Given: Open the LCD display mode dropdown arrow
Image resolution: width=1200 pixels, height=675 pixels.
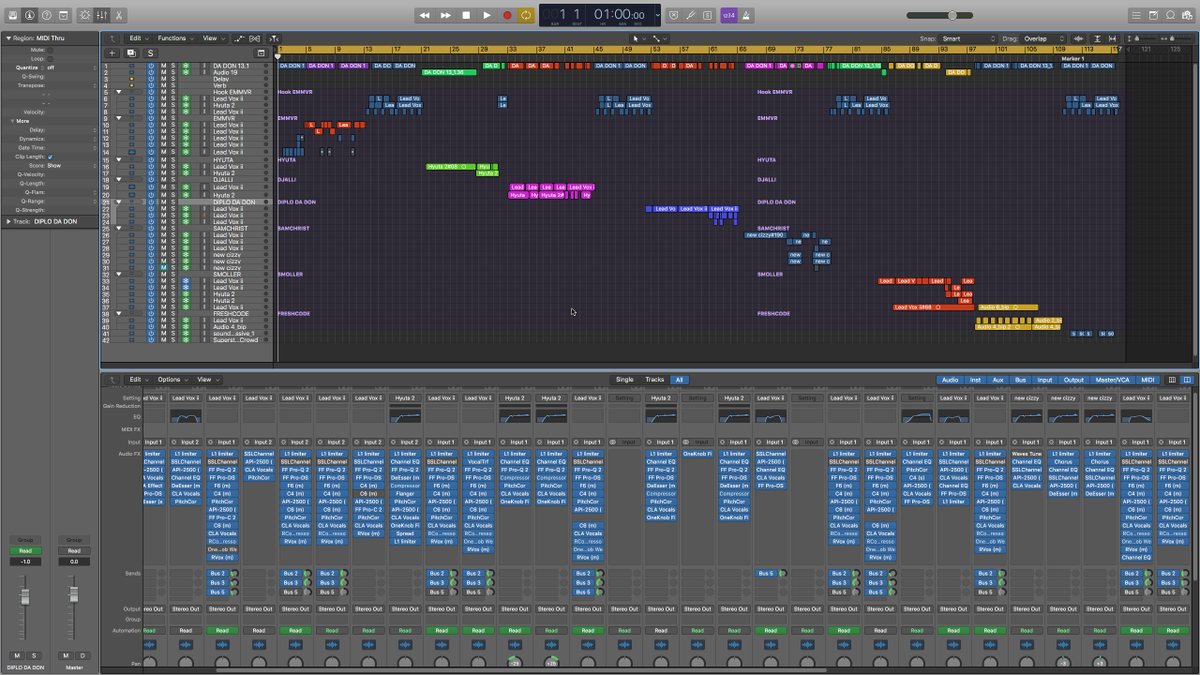Looking at the screenshot, I should 656,15.
